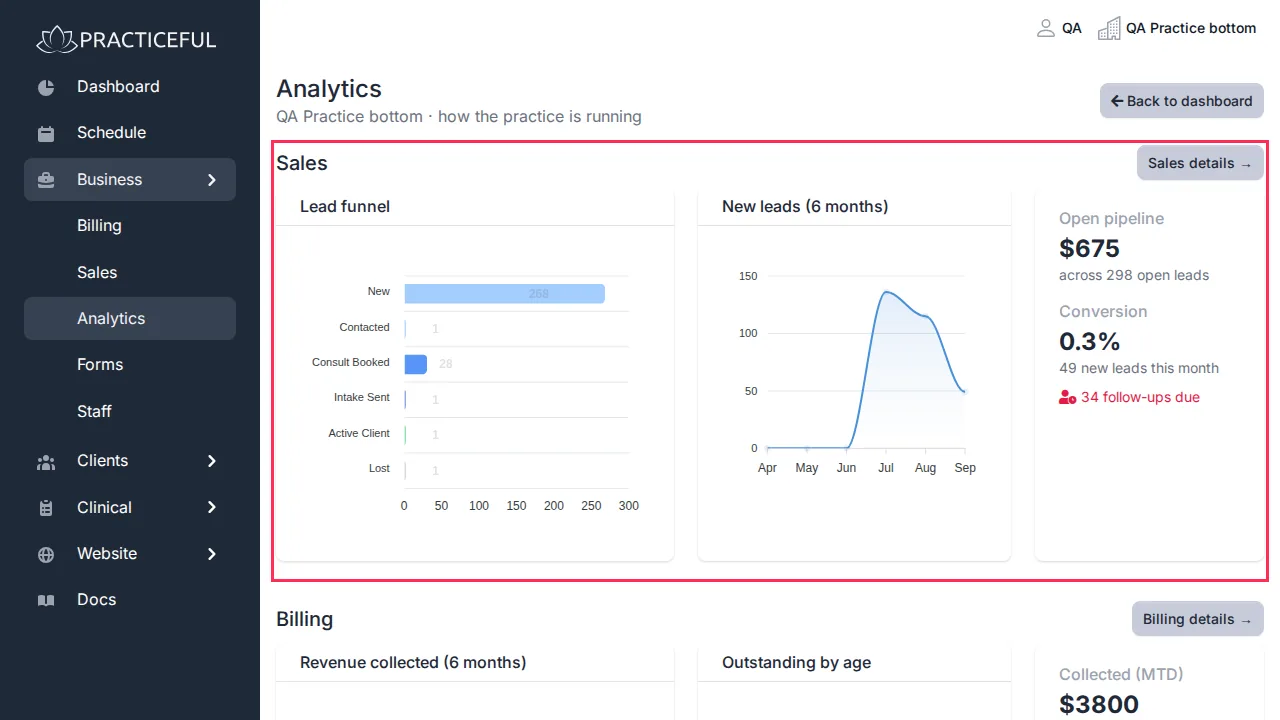Select the Analytics submenu item
Image resolution: width=1280 pixels, height=720 pixels.
click(130, 318)
